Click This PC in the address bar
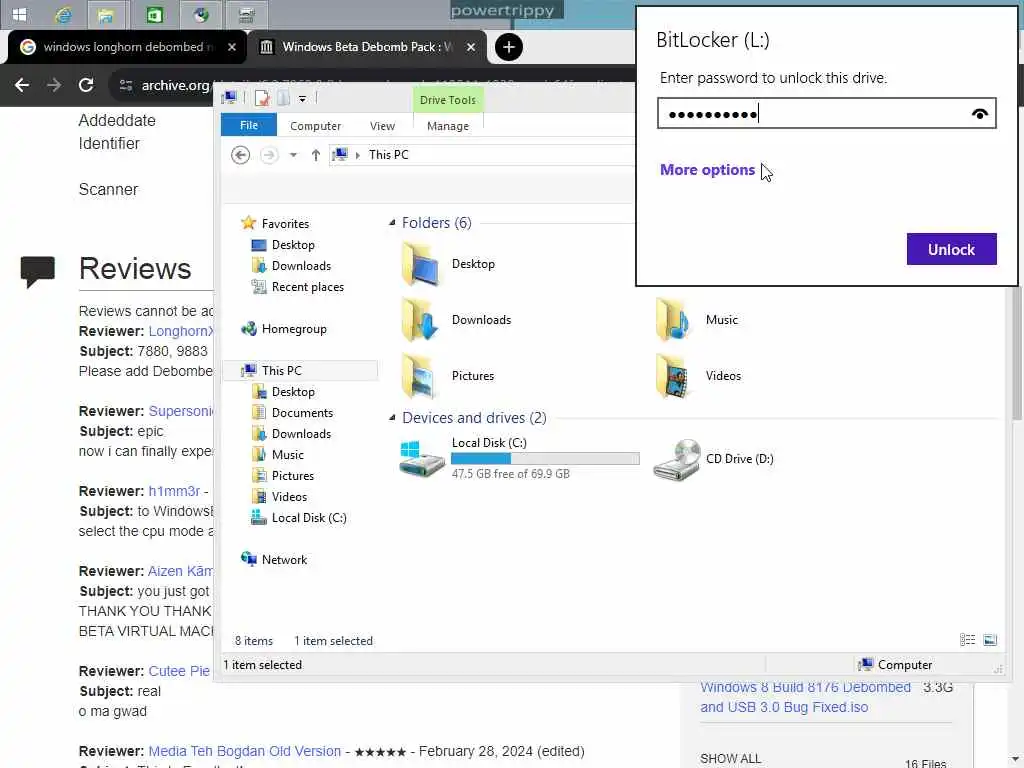Viewport: 1024px width, 768px height. (x=388, y=155)
